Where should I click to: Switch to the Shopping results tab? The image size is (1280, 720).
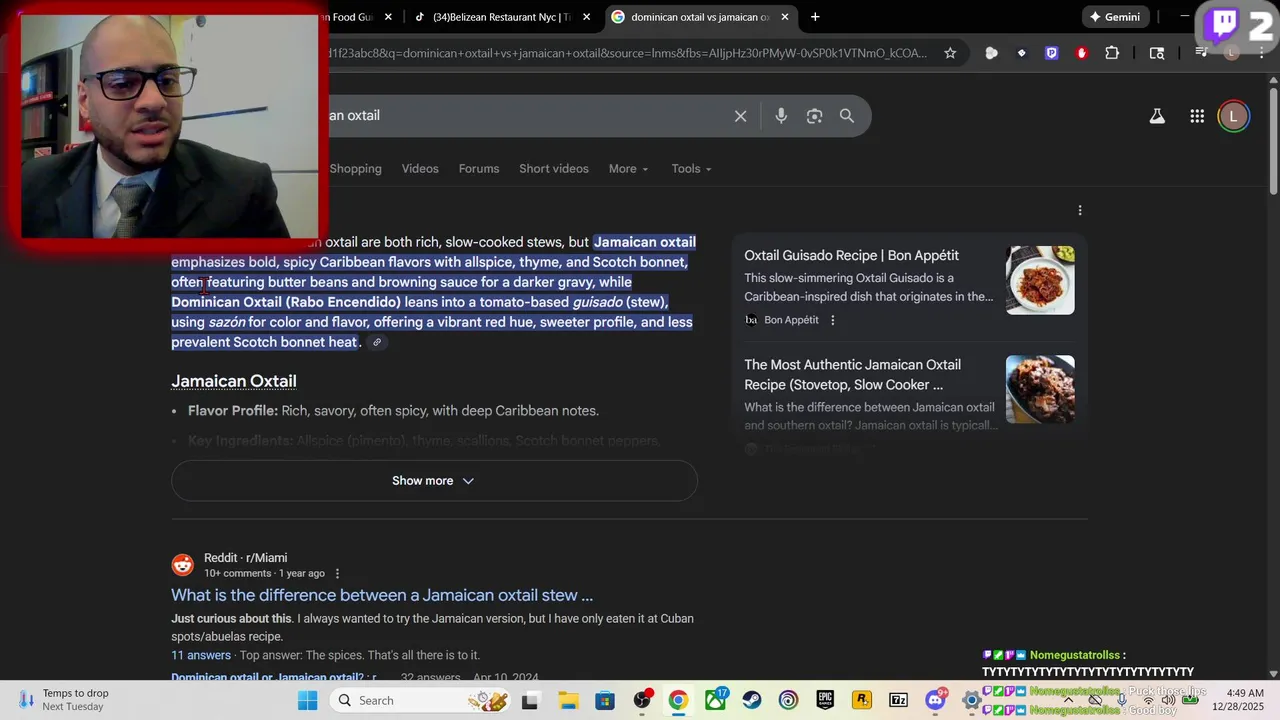click(356, 169)
